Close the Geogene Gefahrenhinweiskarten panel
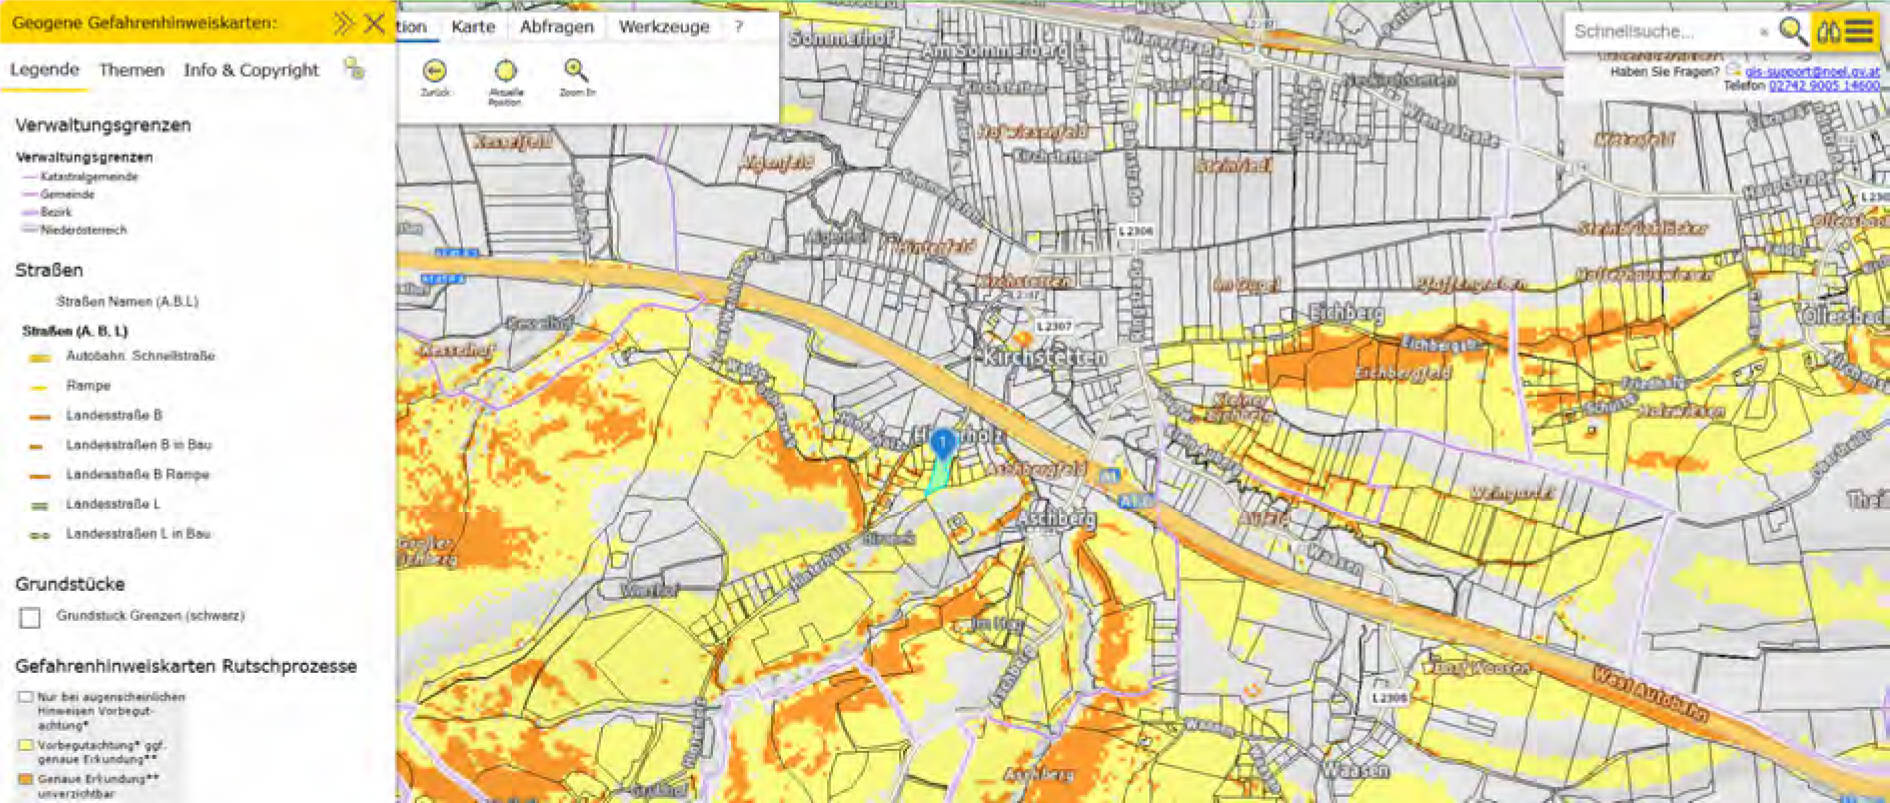 pos(374,23)
